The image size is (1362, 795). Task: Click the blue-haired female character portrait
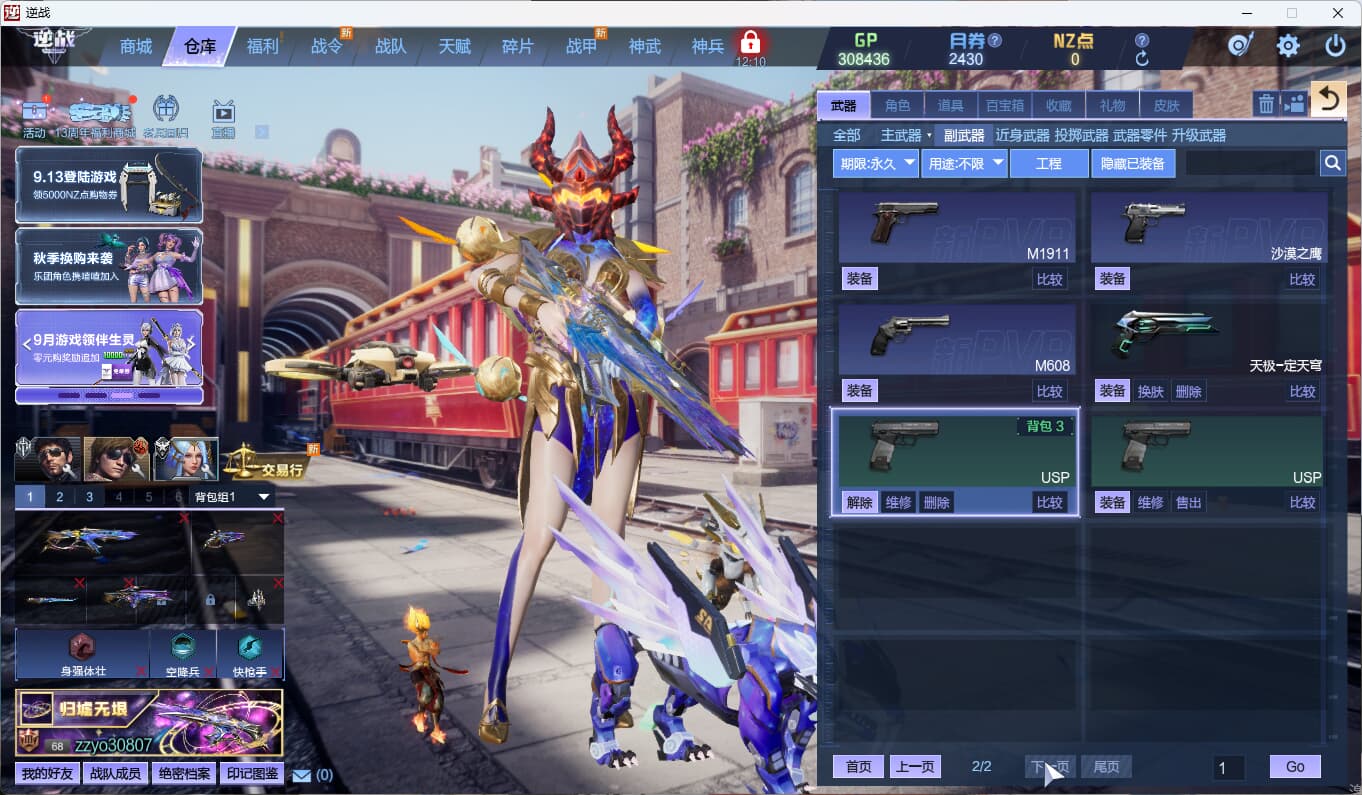pos(185,459)
